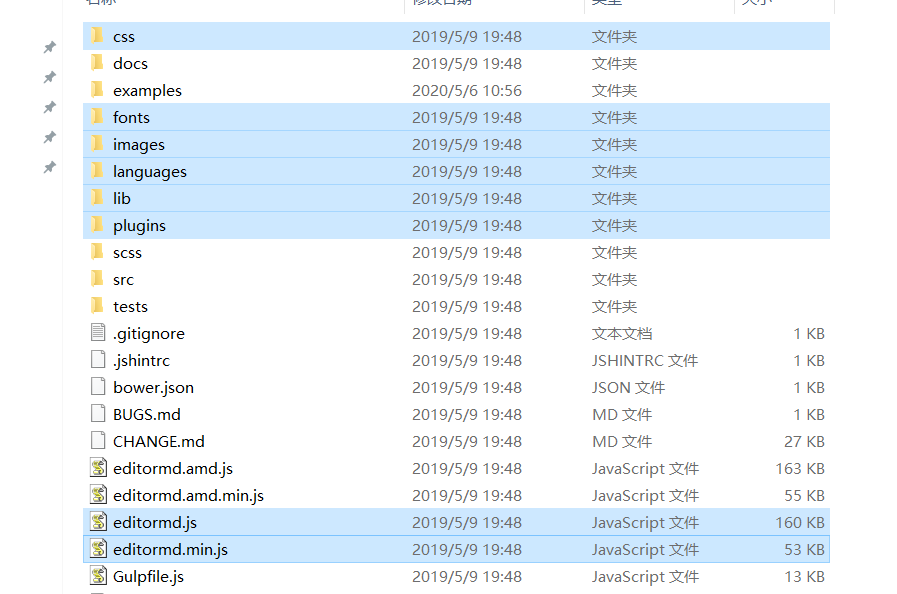The width and height of the screenshot is (897, 594).
Task: Click the src folder icon
Action: coord(98,278)
